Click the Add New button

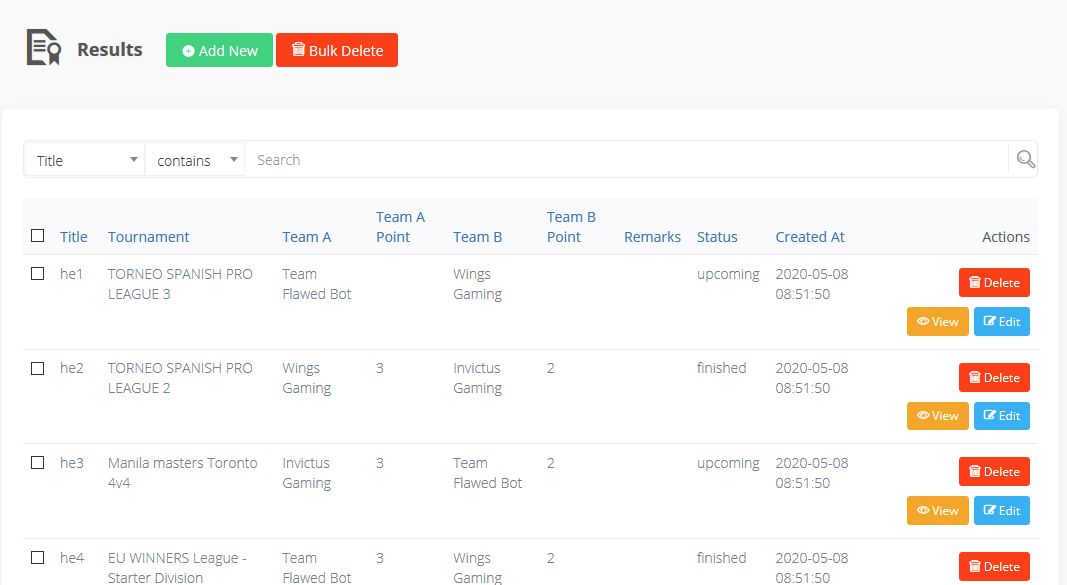pos(219,50)
